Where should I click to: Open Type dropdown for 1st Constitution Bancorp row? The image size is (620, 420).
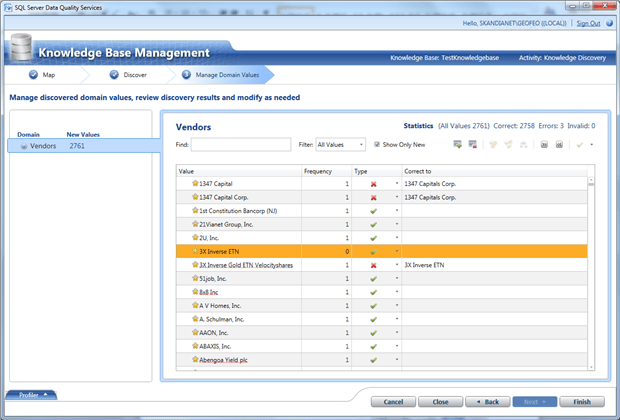point(397,210)
